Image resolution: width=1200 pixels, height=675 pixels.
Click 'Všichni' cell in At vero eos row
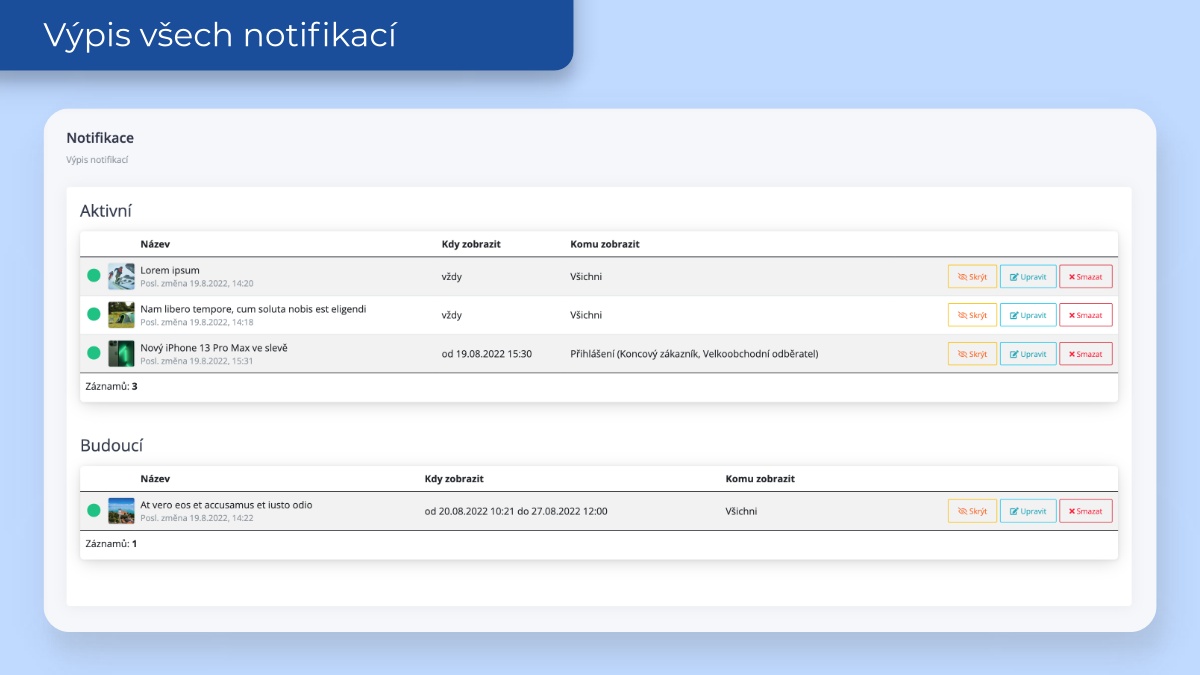pos(742,511)
